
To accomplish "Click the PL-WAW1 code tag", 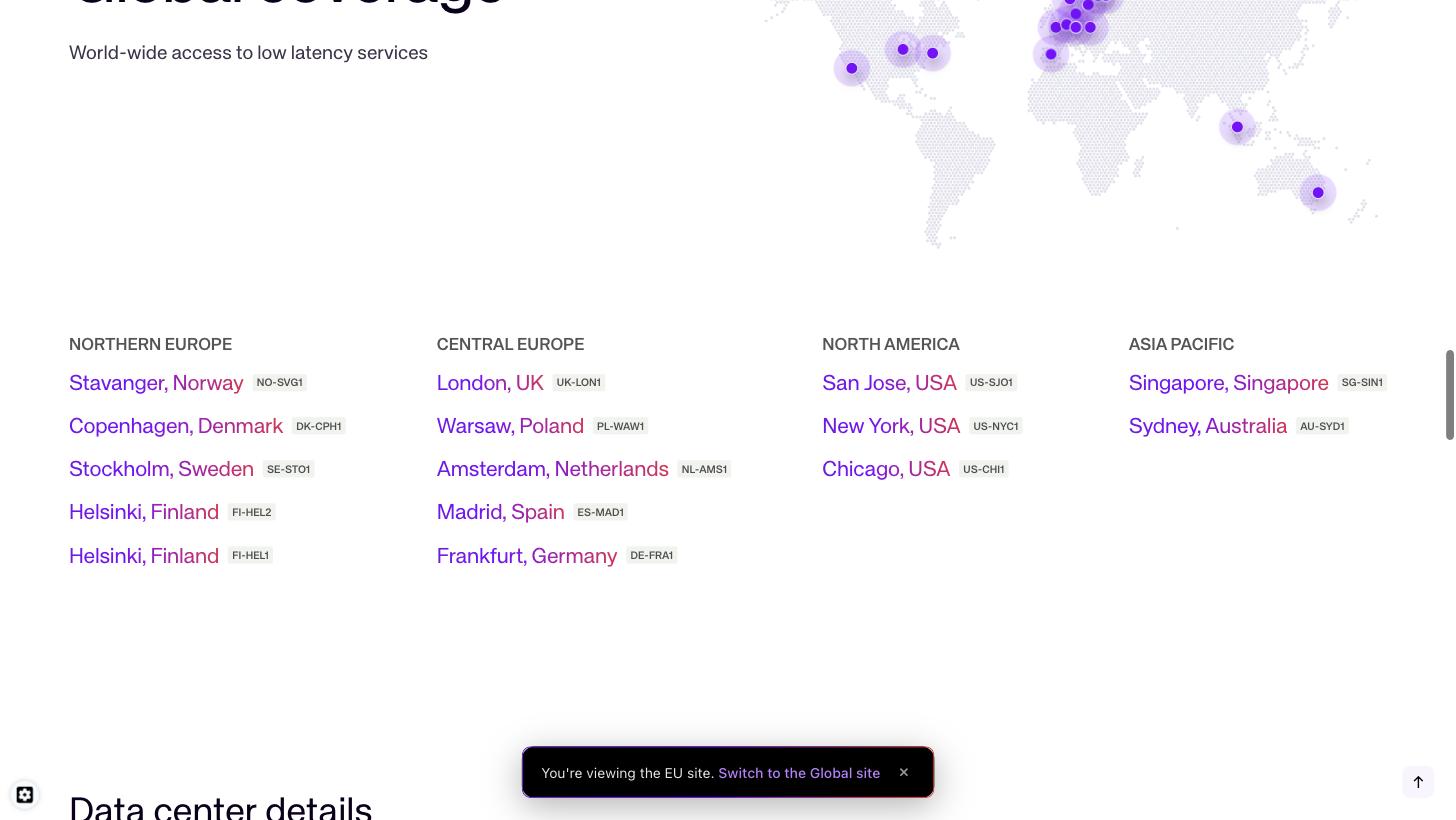I will click(621, 426).
